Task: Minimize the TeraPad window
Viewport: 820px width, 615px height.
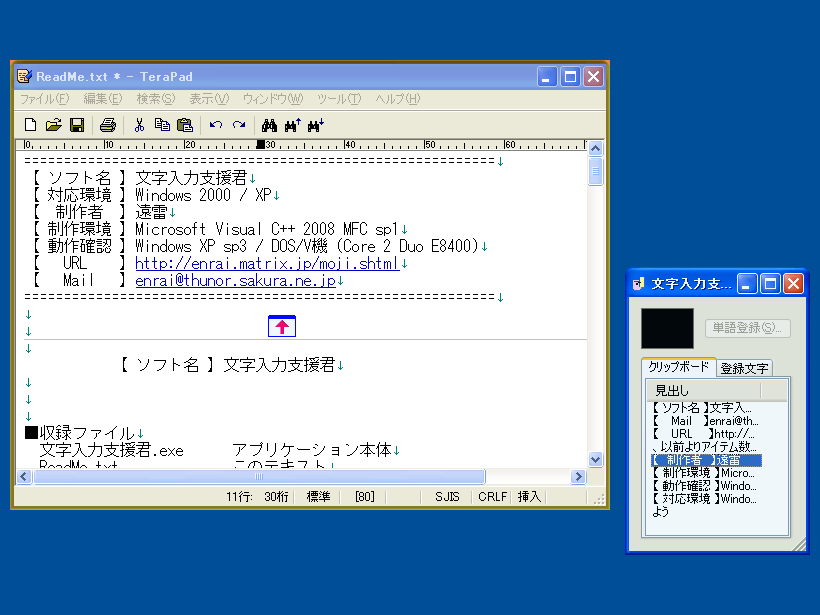Action: pos(547,77)
